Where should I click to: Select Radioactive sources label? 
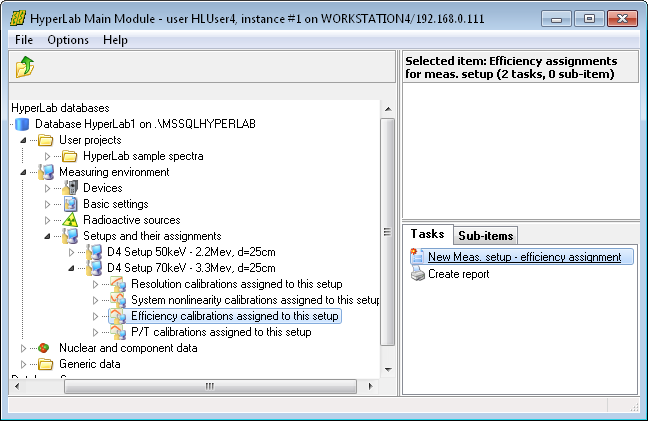131,220
